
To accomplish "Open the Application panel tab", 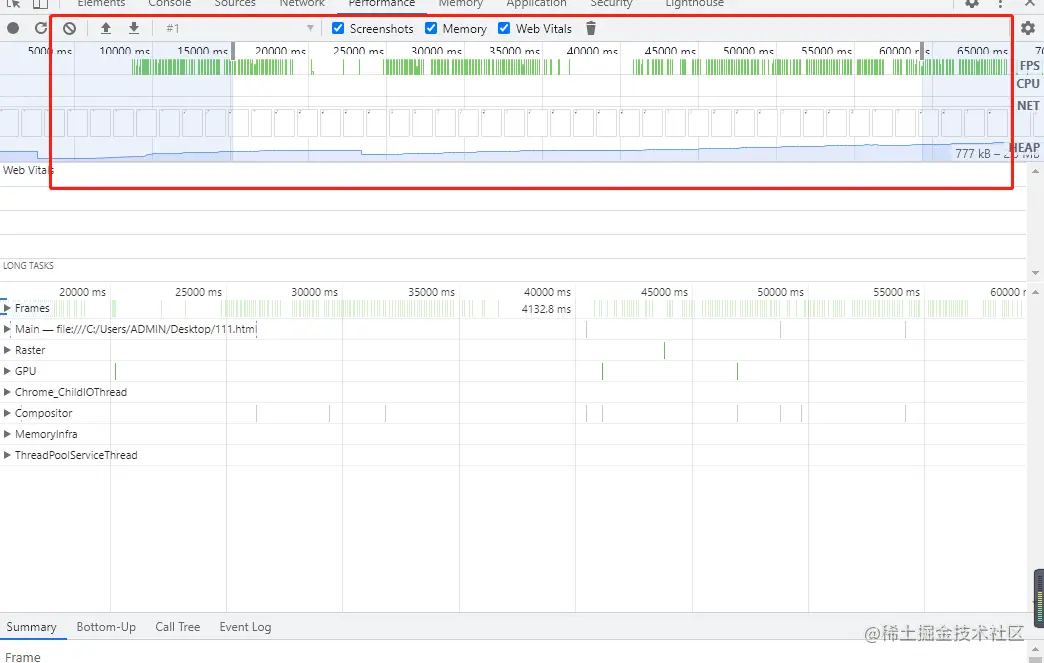I will [536, 3].
